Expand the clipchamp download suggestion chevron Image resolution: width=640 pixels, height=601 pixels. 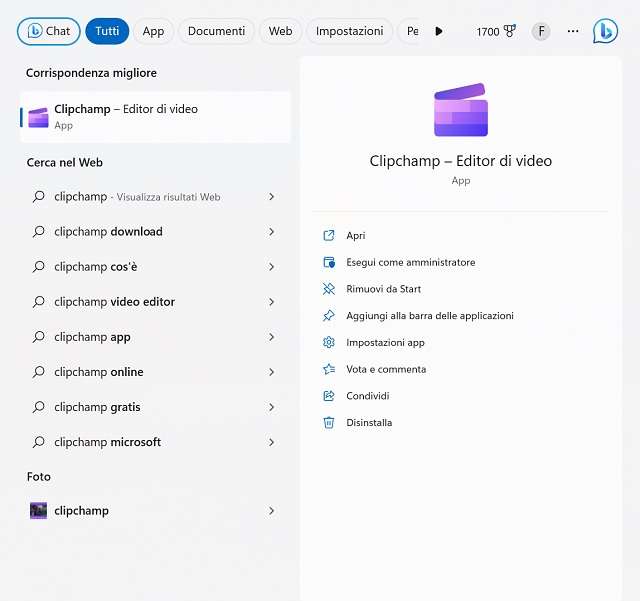(271, 232)
